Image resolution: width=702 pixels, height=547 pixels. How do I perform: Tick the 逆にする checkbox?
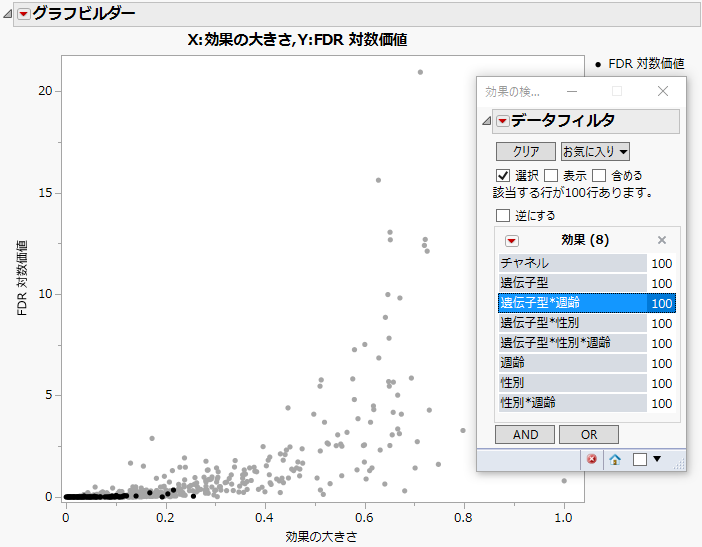[503, 215]
